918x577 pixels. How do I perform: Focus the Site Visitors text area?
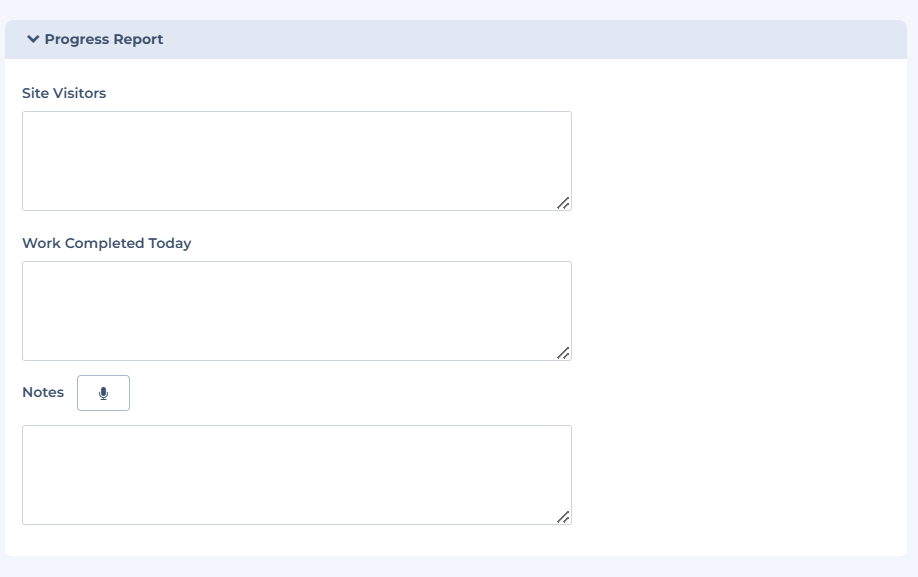pyautogui.click(x=296, y=160)
